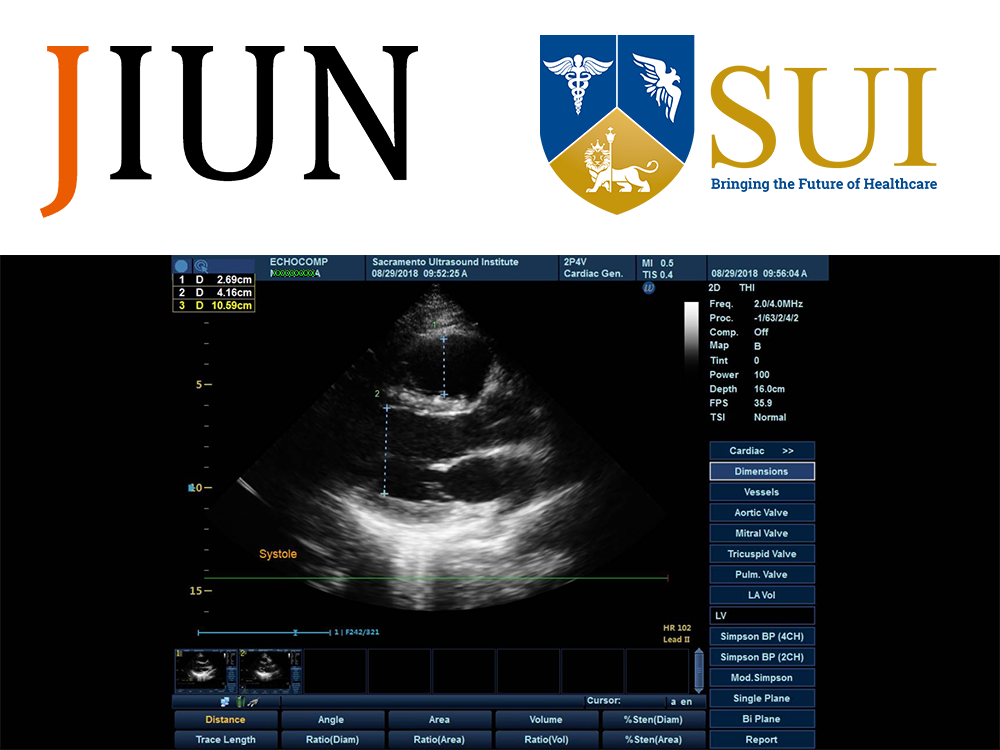Click the top caliper point of measurement 1

pos(444,339)
